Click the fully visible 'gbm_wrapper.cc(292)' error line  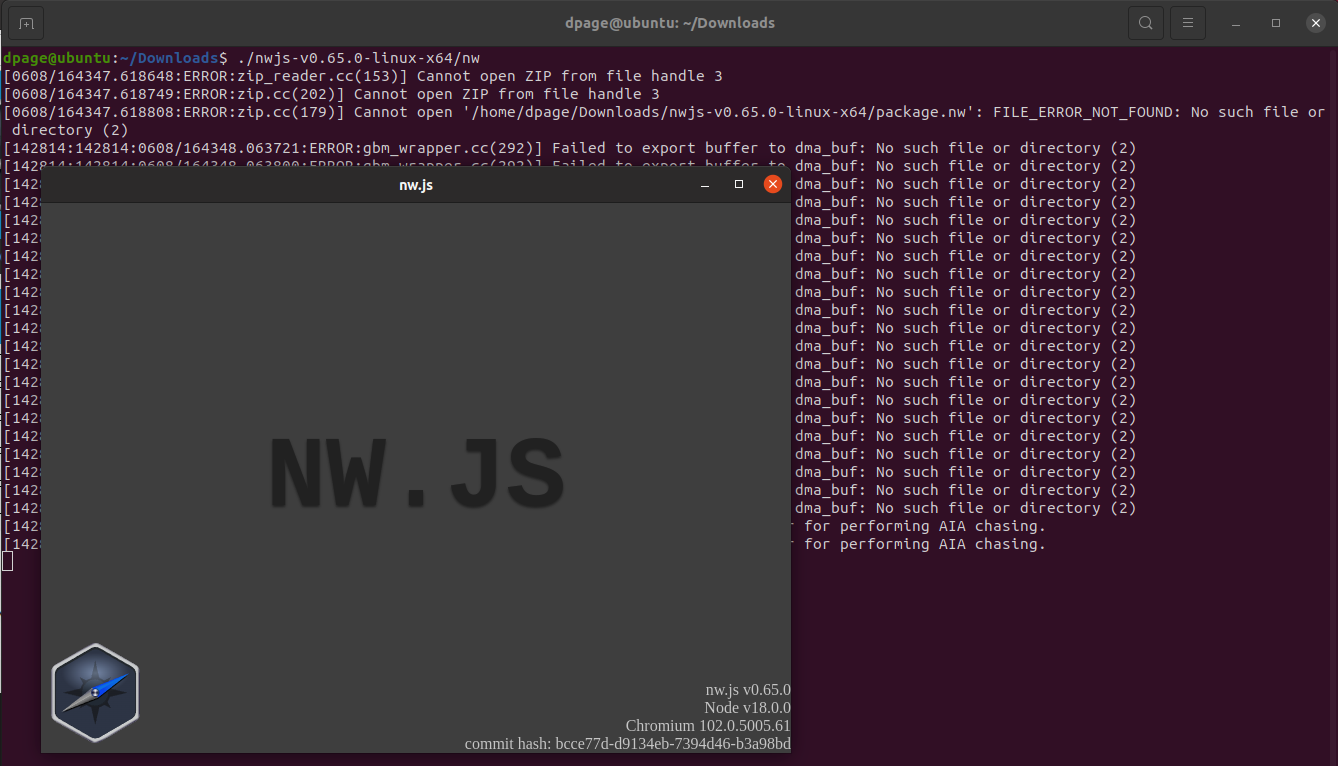pos(570,148)
